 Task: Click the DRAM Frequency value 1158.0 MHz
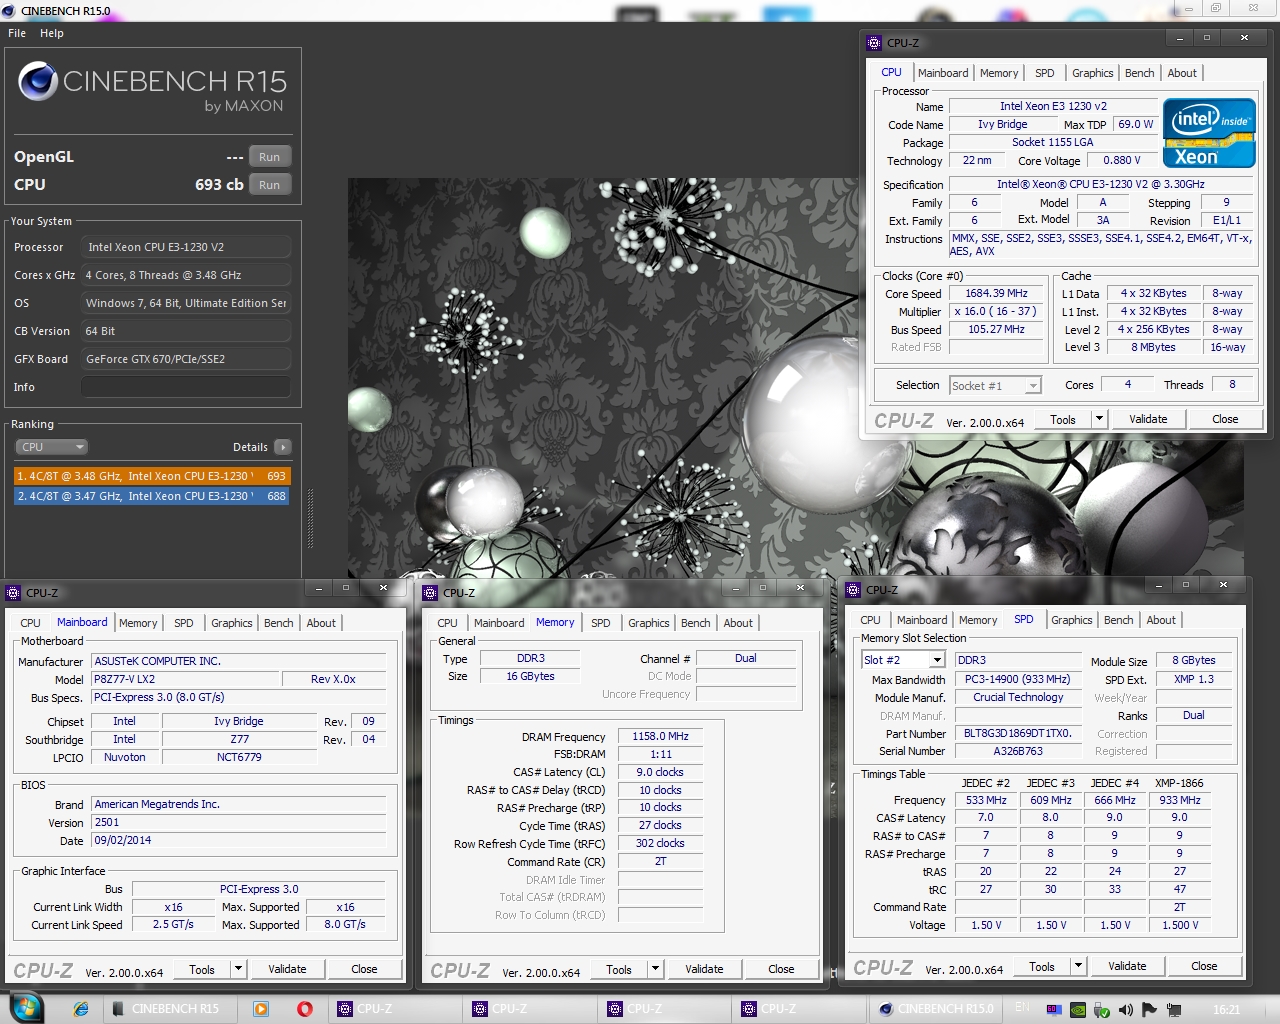[660, 736]
